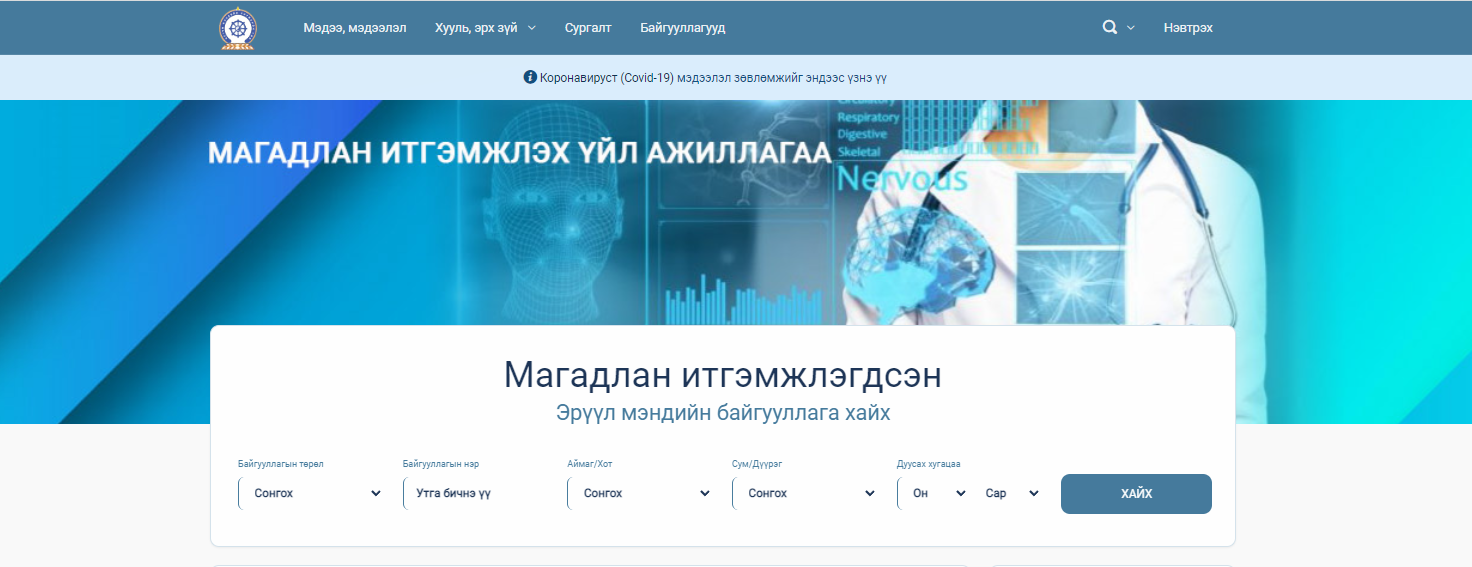Viewport: 1472px width, 567px height.
Task: Click the МАГАДЛАН ИТГЭМЖЛЭХ ҮЙЛ АЖИЛЛАГАА banner title
Action: coord(519,153)
